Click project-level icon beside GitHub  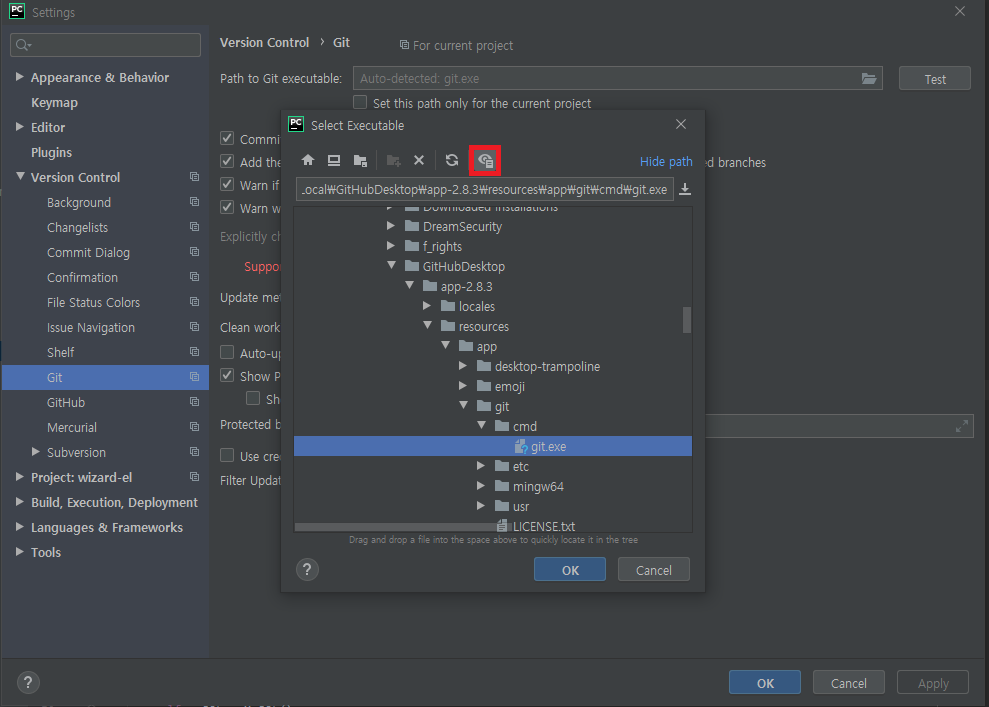tap(194, 402)
